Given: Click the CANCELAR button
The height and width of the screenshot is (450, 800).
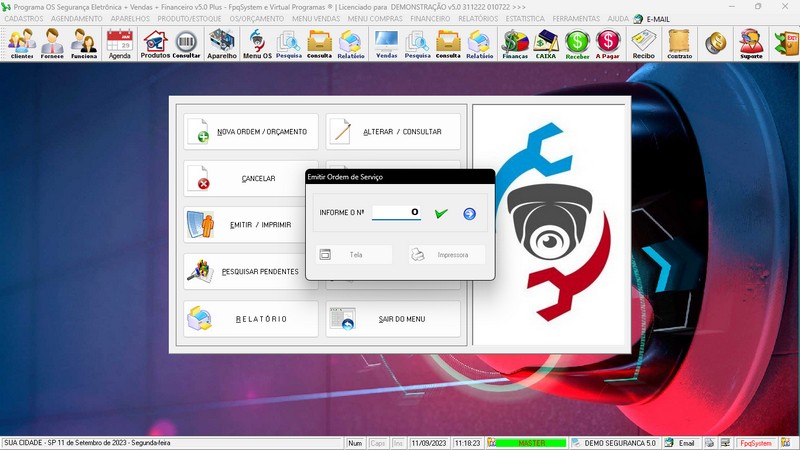Looking at the screenshot, I should point(244,179).
